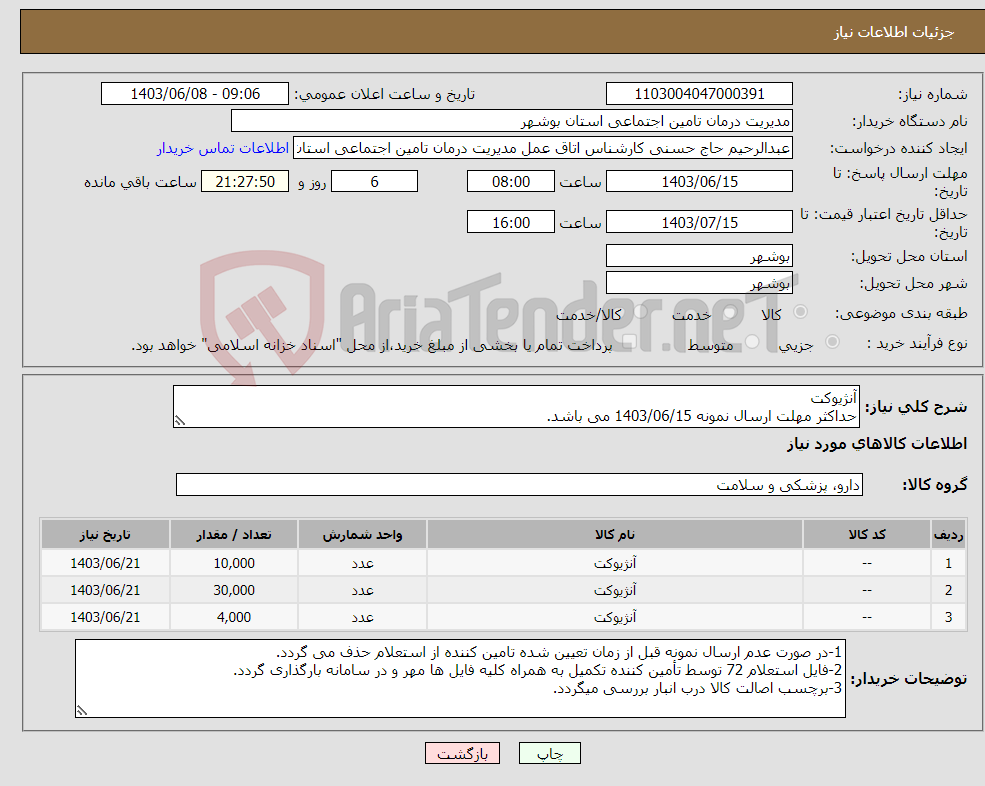This screenshot has height=786, width=985.
Task: Select the جزیی purchase type radio
Action: click(832, 341)
